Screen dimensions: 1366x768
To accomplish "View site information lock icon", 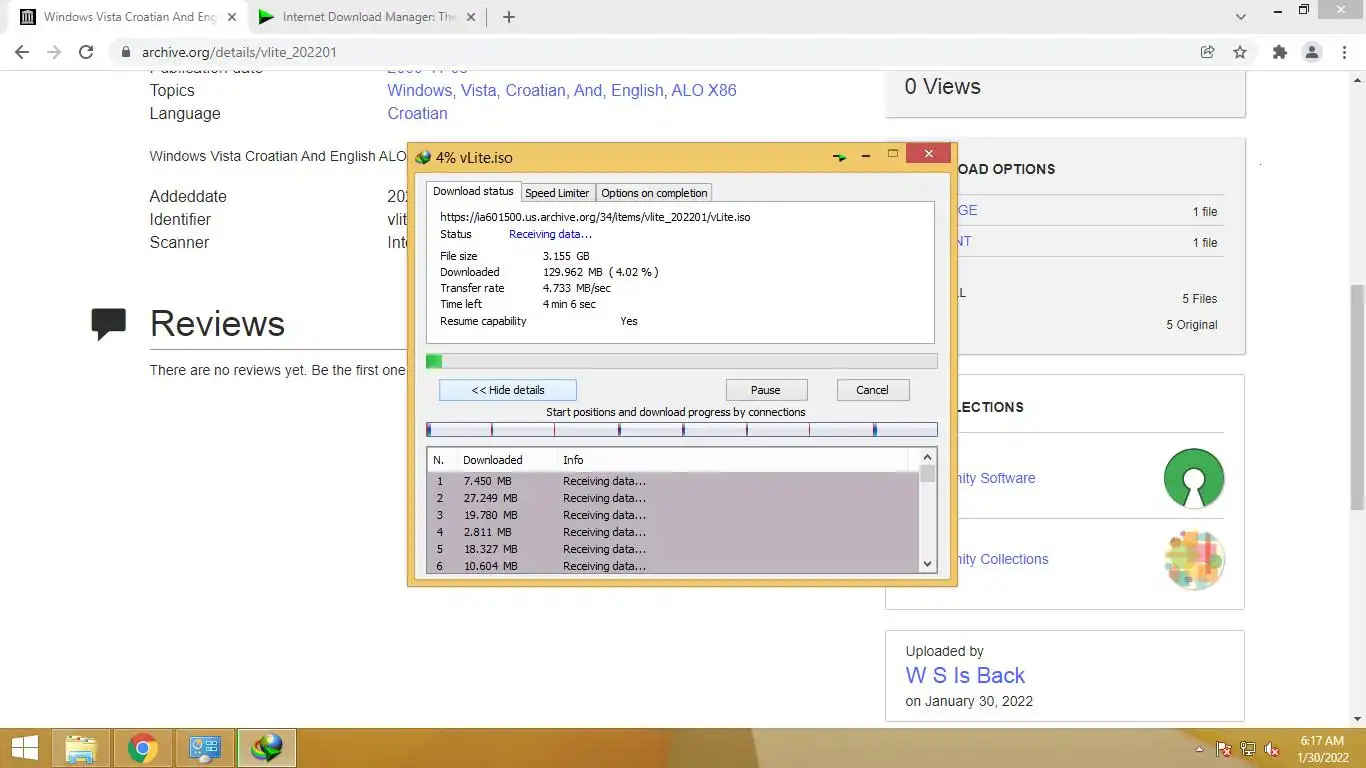I will [x=126, y=52].
